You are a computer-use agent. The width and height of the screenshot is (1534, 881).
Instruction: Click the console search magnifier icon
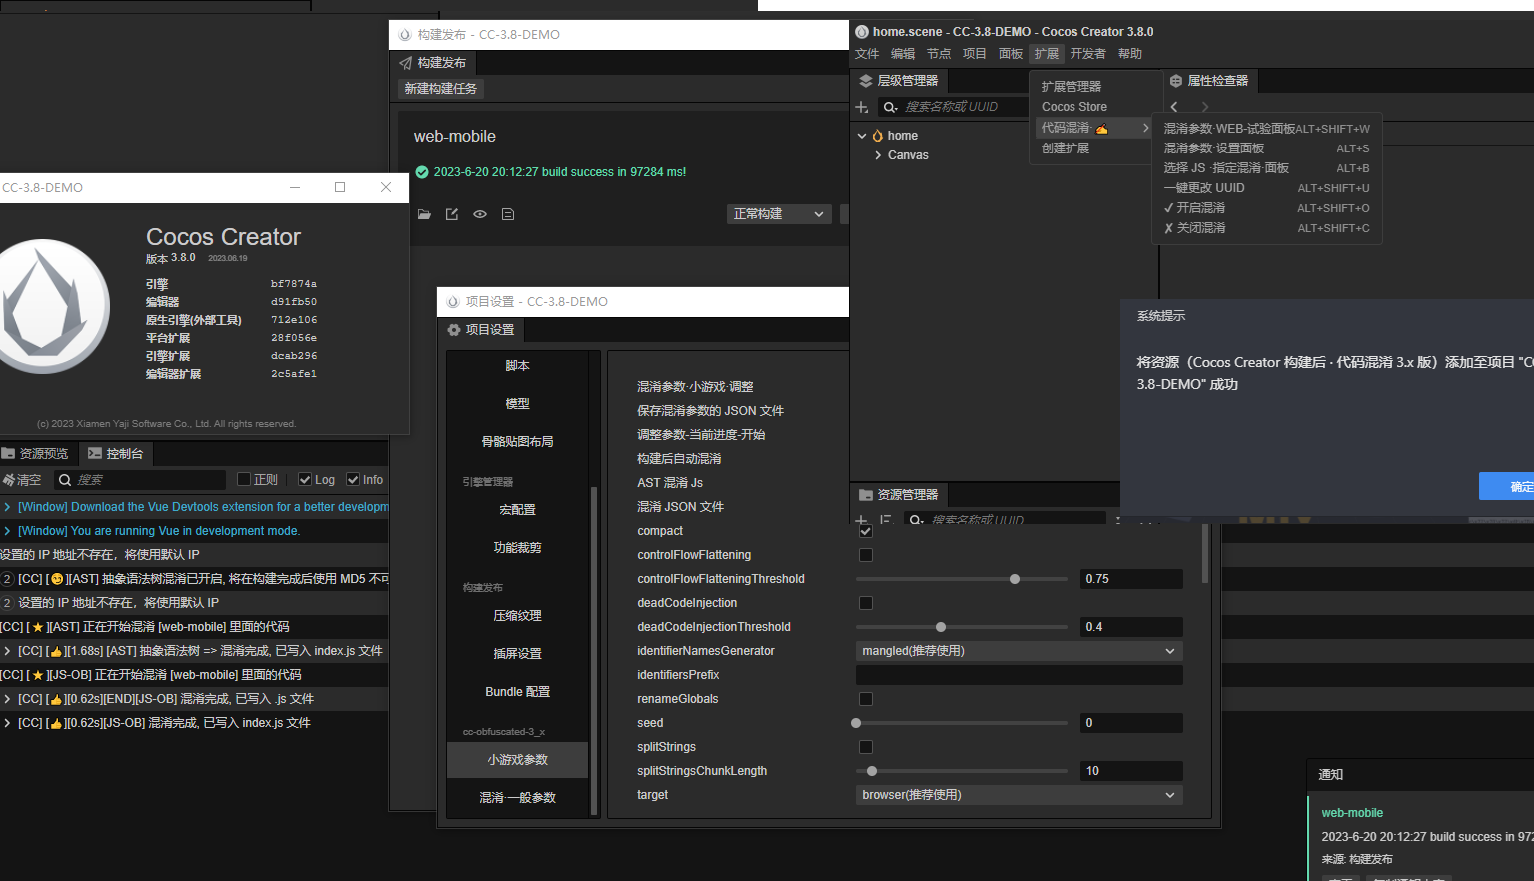click(65, 480)
